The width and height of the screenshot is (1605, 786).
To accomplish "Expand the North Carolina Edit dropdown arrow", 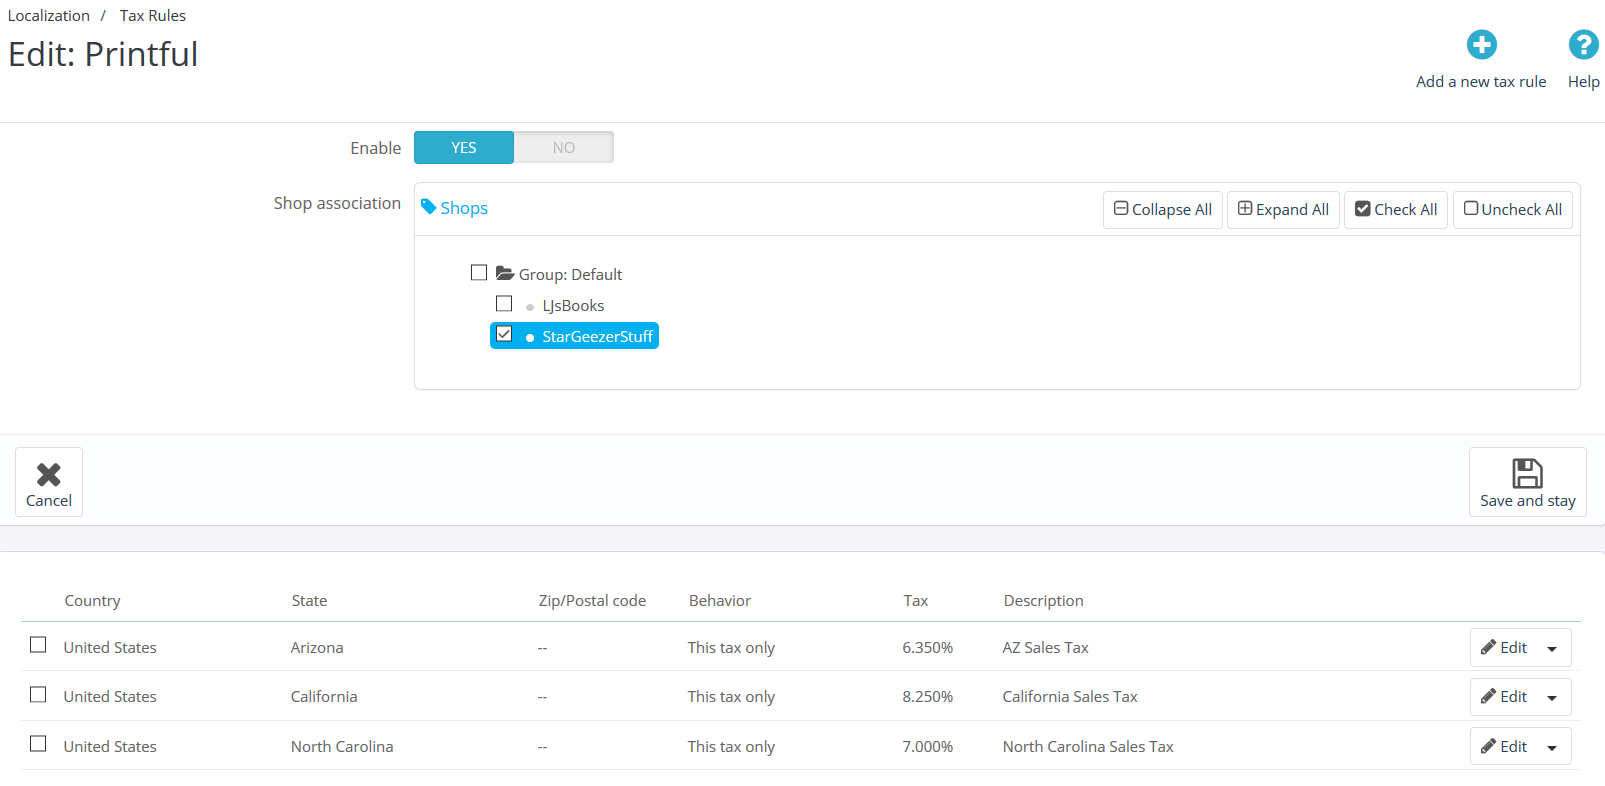I will [1552, 748].
